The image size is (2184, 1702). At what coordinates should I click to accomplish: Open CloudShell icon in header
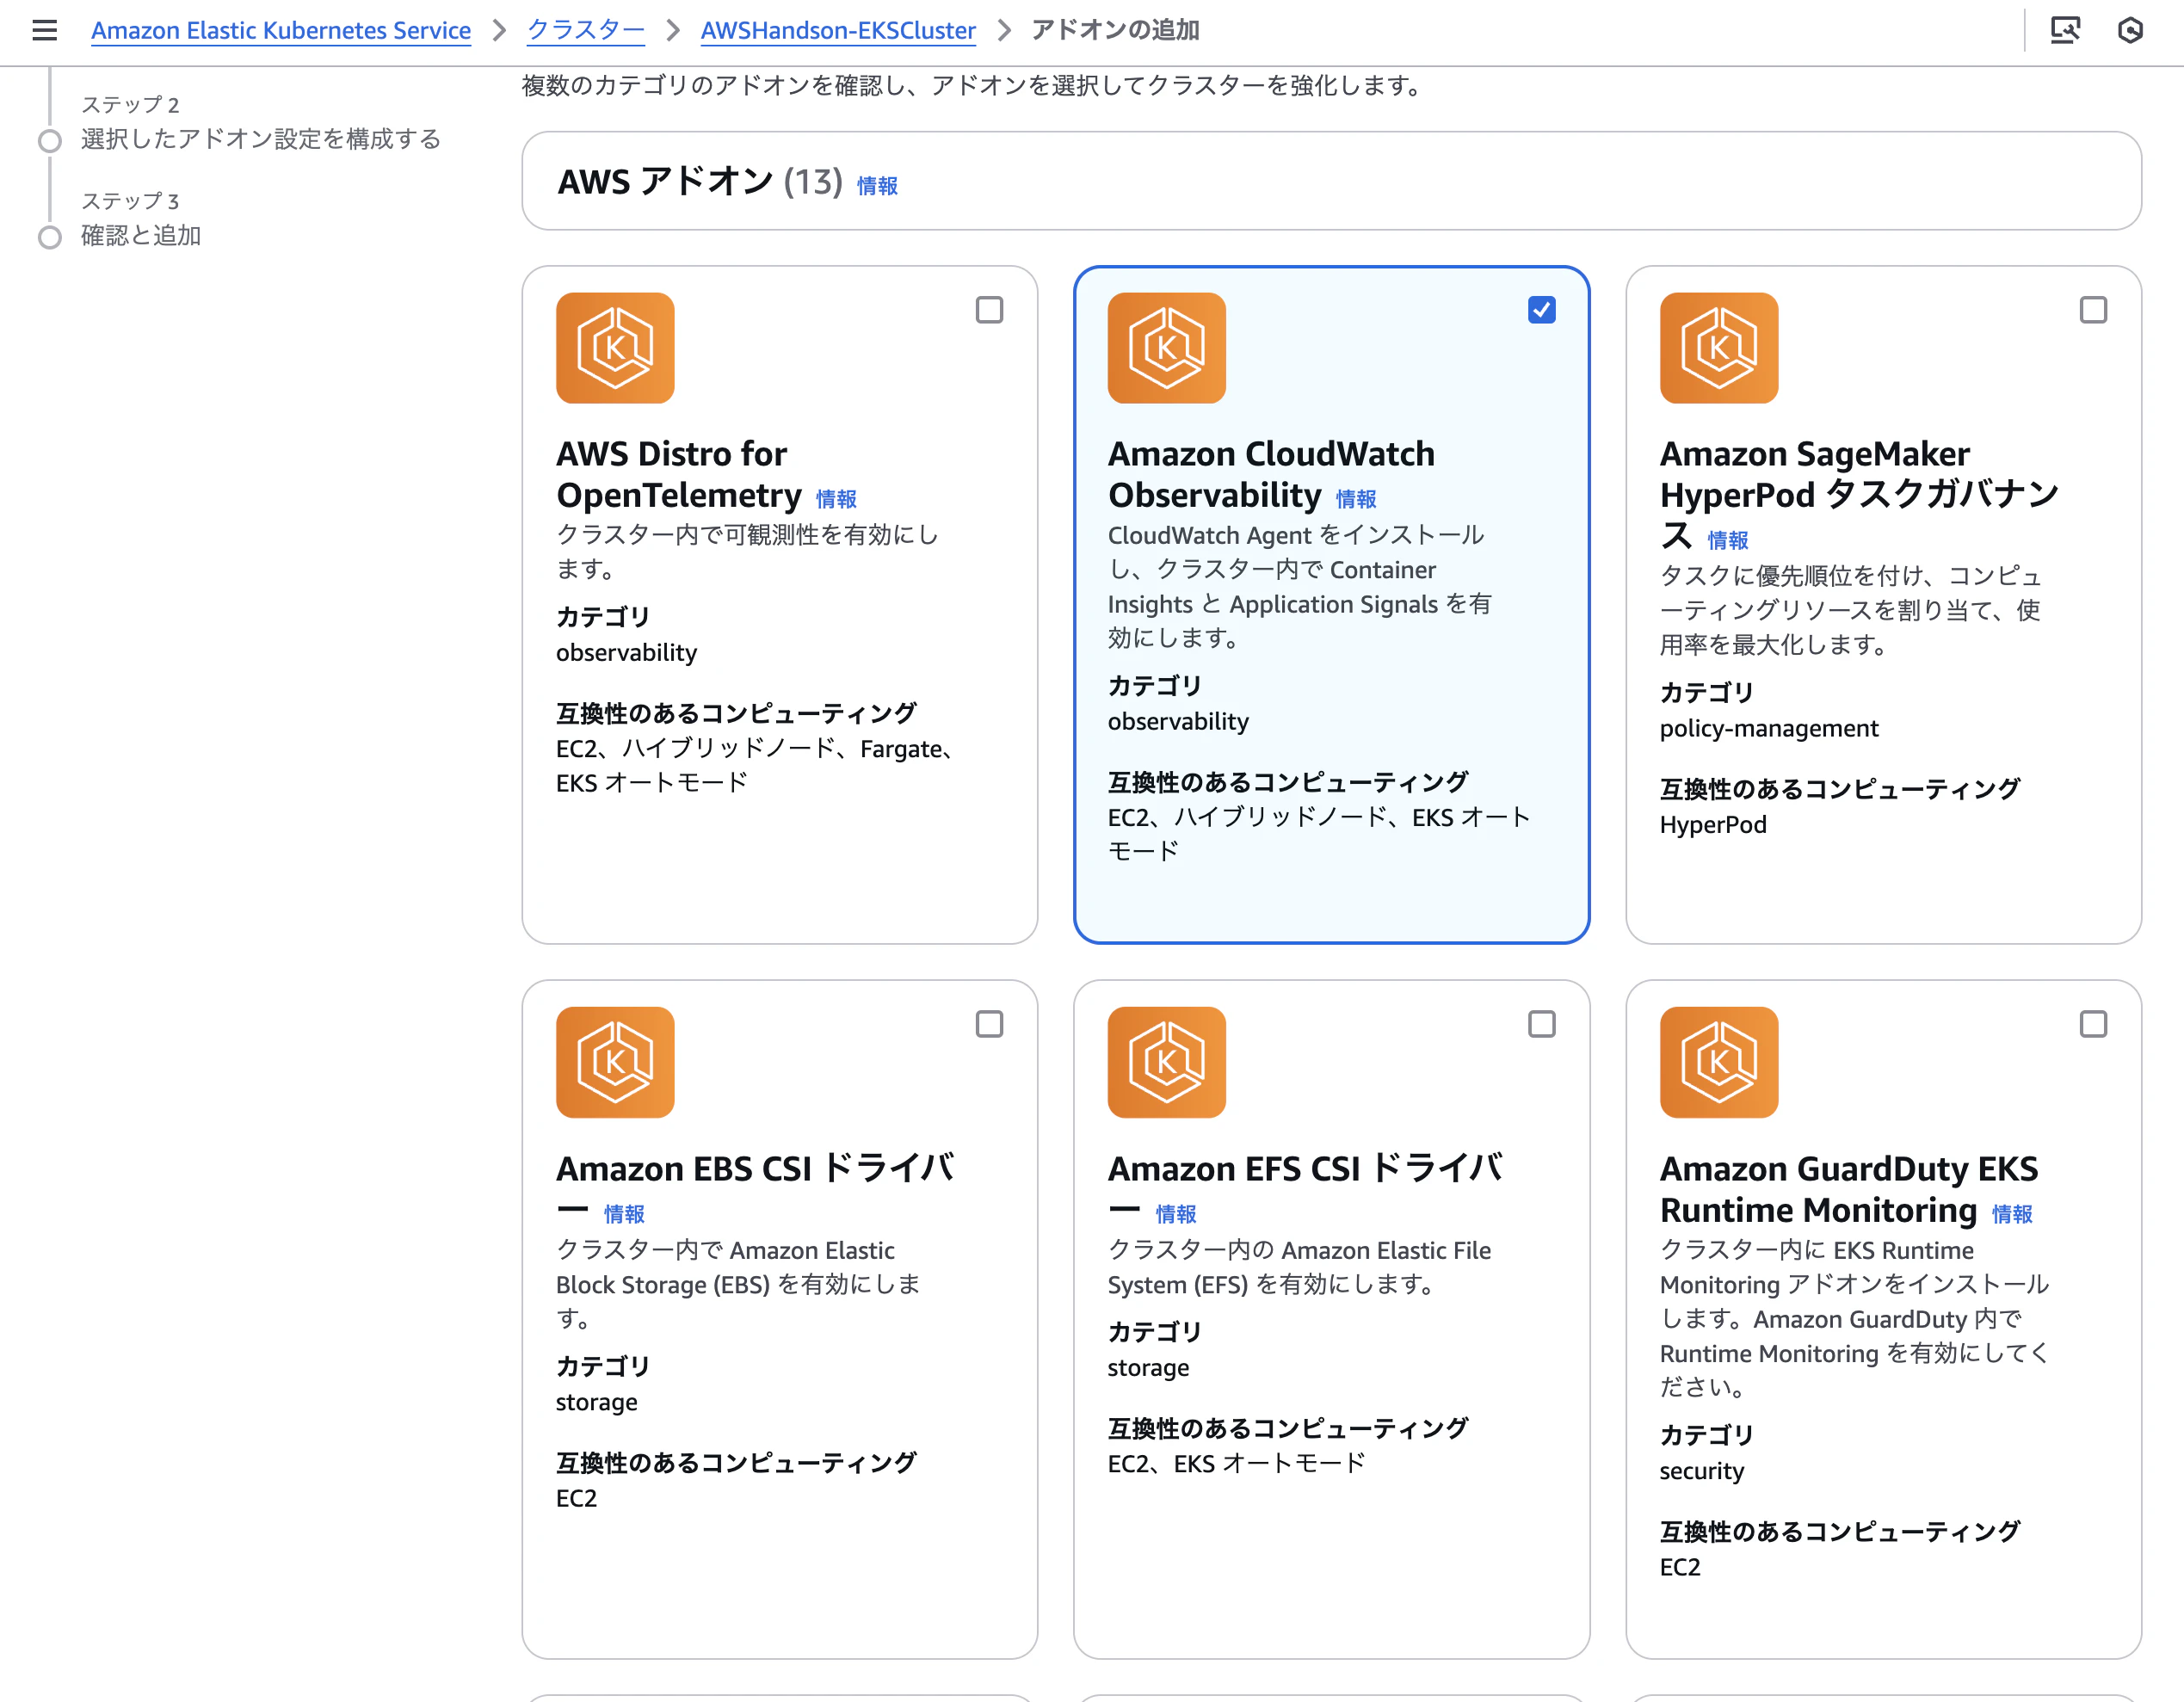[x=2065, y=30]
